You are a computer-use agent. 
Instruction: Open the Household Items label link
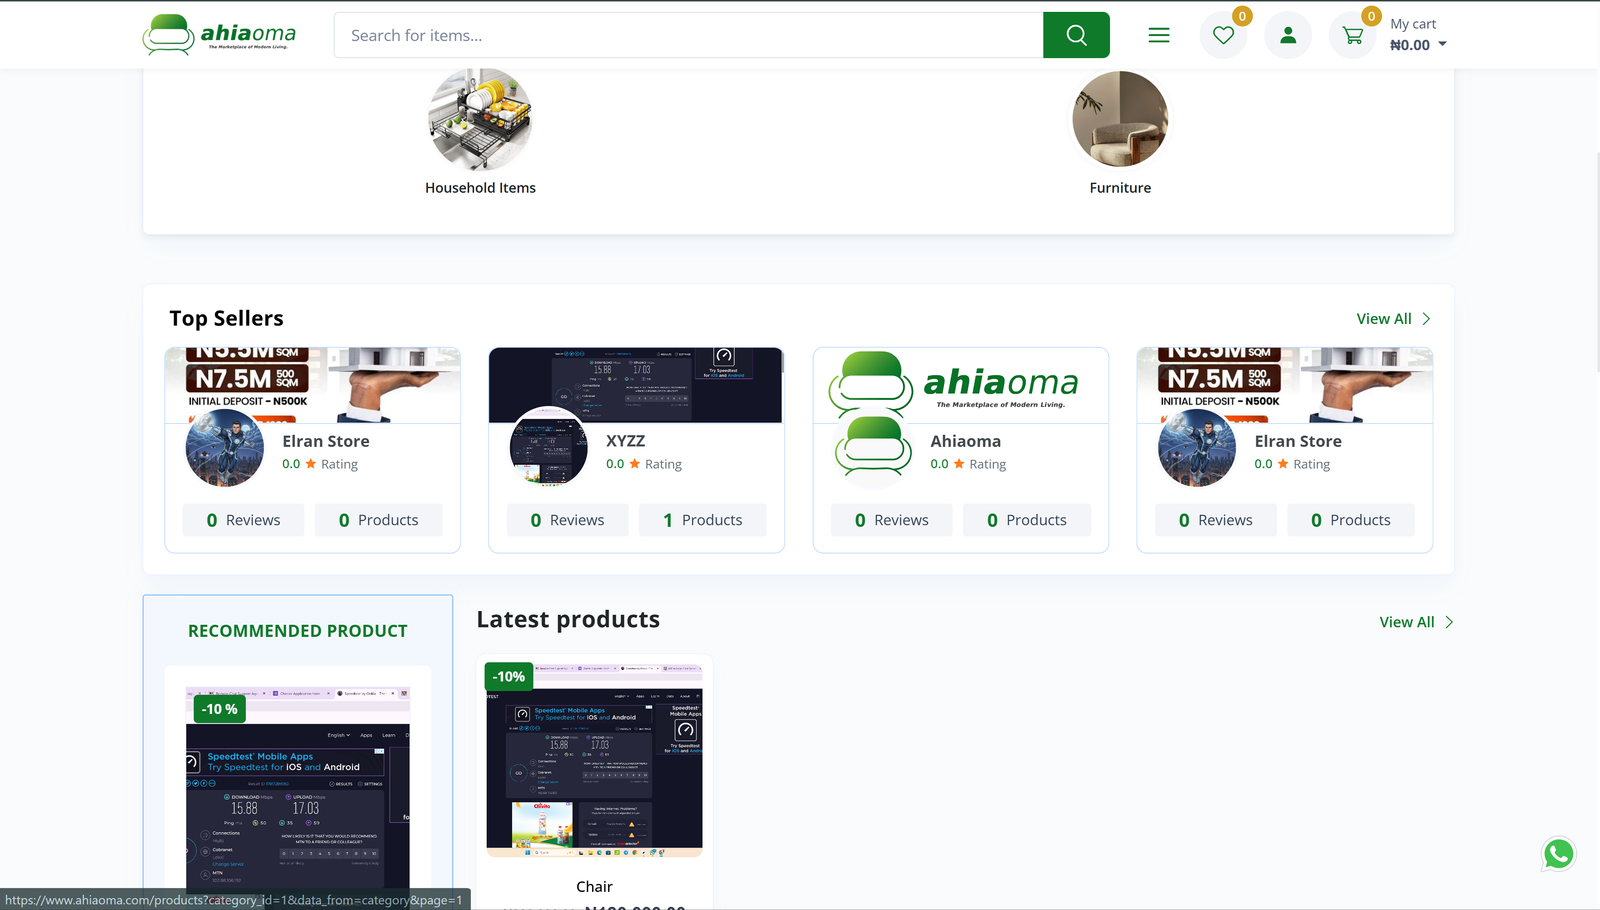point(480,188)
